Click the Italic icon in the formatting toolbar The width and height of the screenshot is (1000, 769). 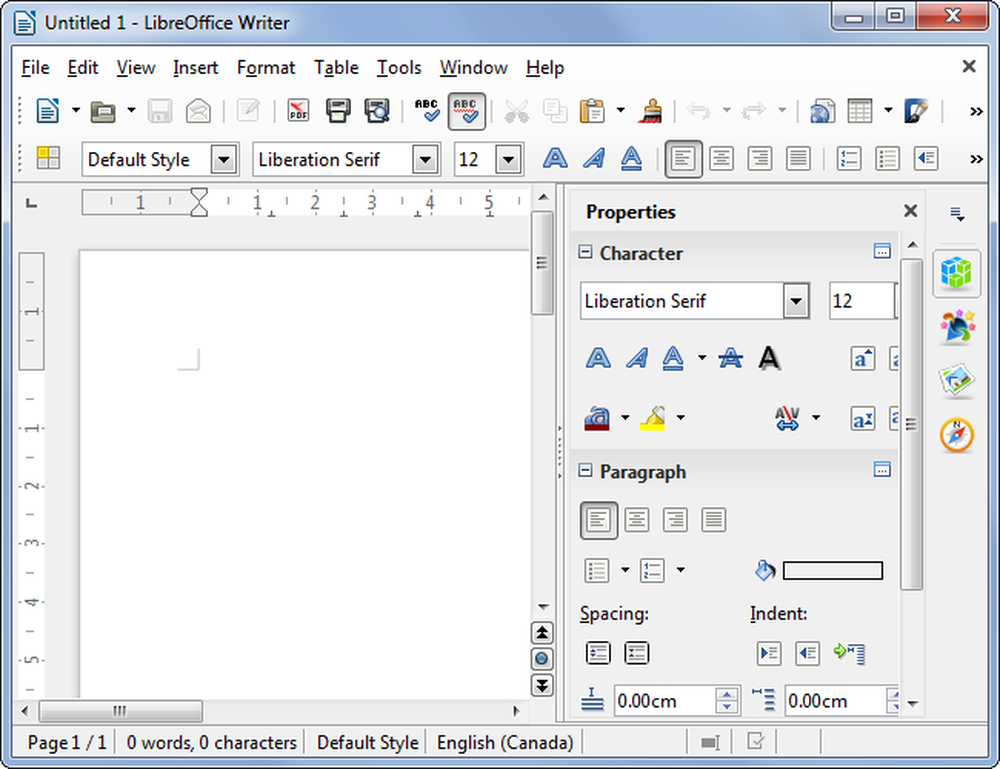click(594, 158)
